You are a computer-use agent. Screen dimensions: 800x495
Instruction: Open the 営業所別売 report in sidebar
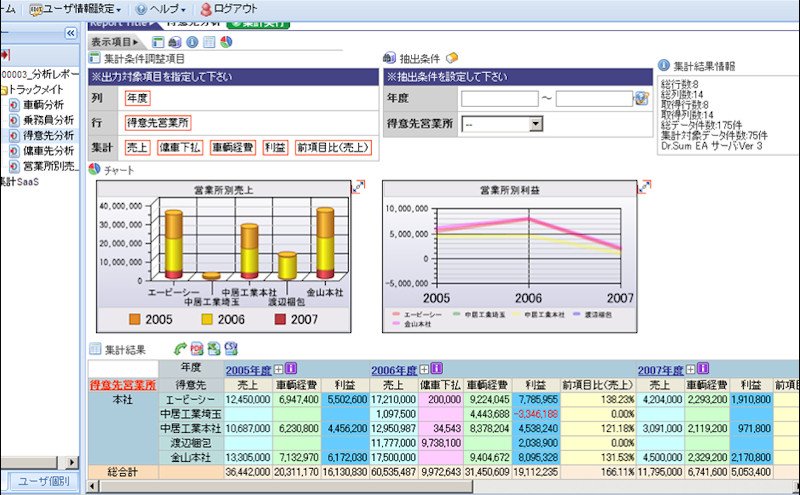pyautogui.click(x=51, y=166)
